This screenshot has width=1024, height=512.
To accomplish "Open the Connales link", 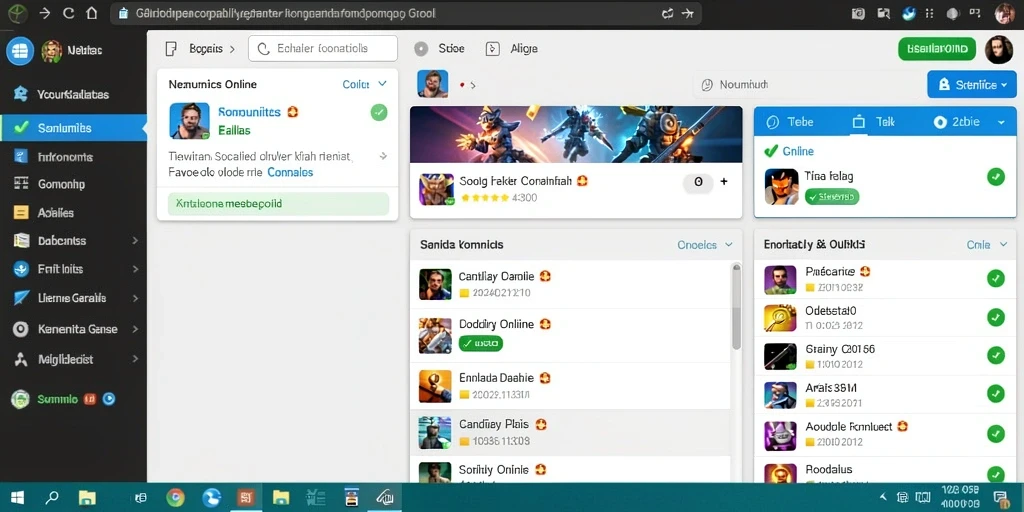I will pos(290,172).
